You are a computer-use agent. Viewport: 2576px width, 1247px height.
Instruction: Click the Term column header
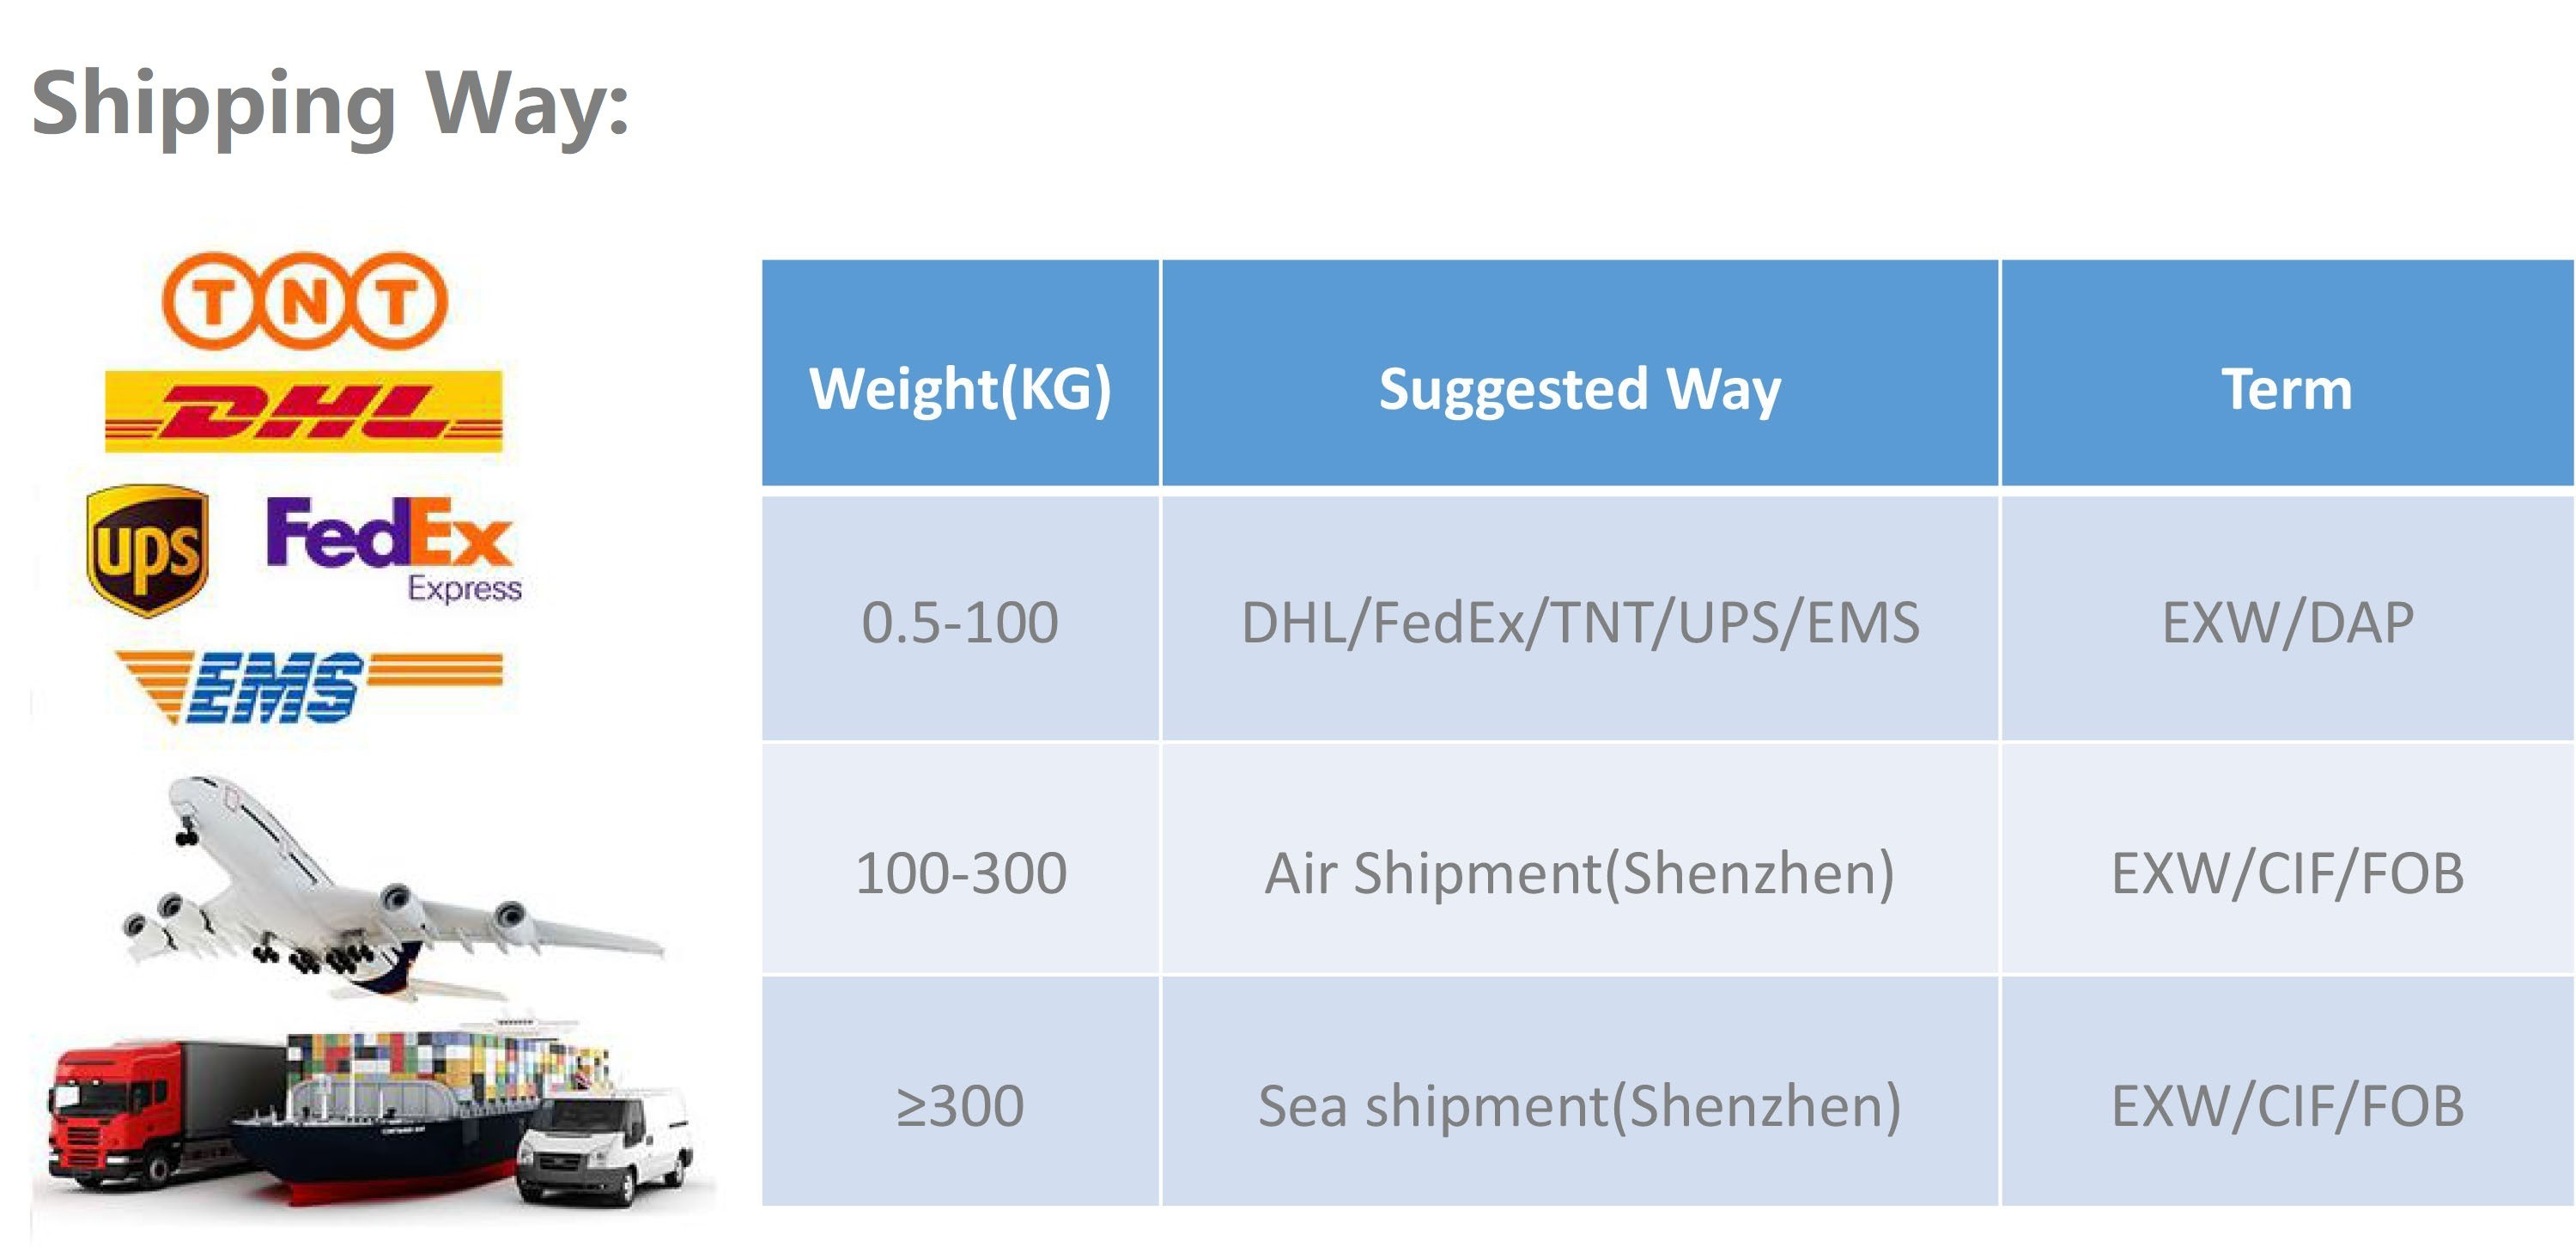tap(2287, 388)
